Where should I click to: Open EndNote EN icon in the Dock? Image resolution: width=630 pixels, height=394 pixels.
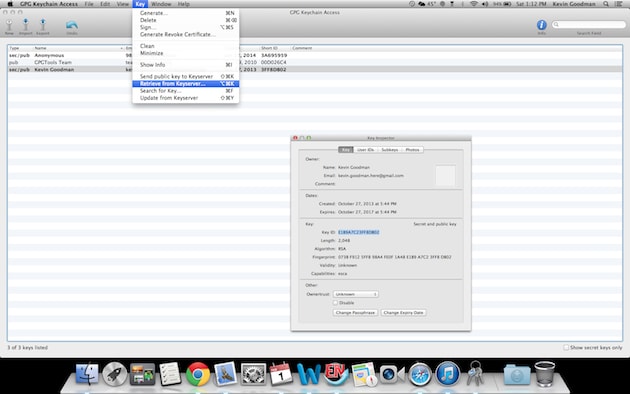click(x=336, y=374)
